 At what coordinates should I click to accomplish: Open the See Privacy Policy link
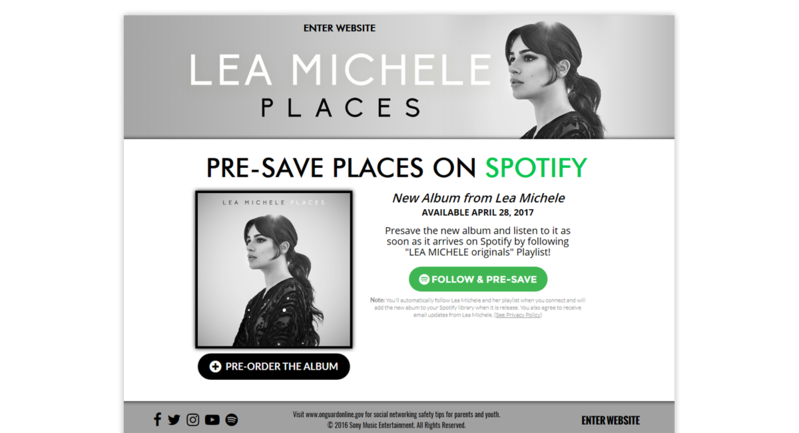click(518, 315)
